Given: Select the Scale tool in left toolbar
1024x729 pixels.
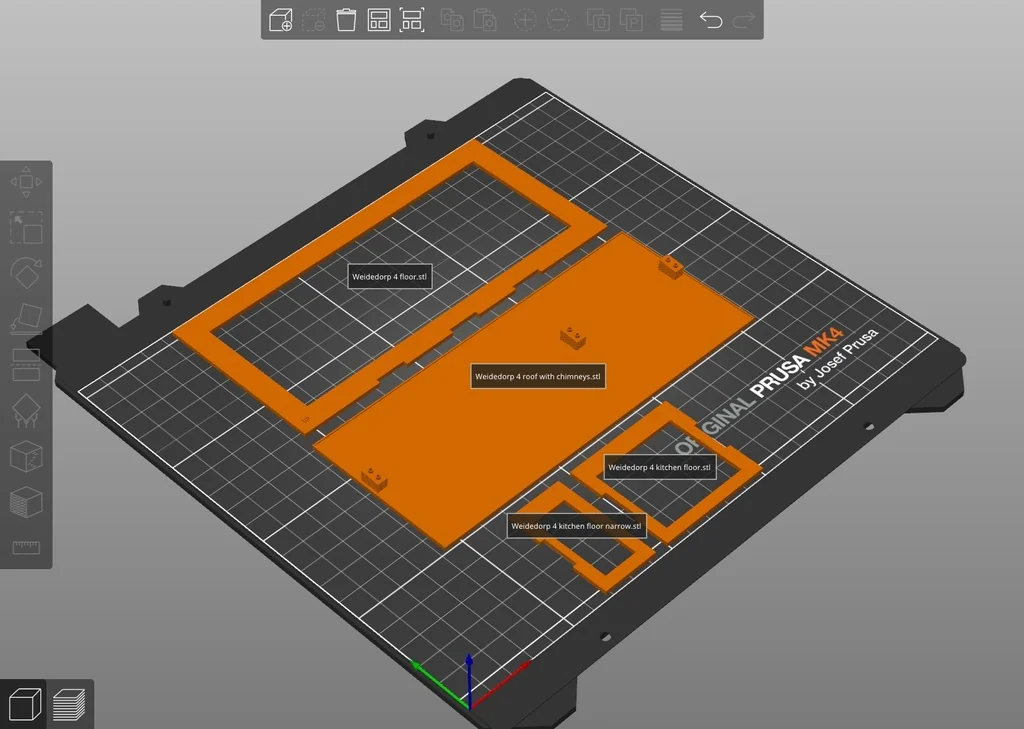Looking at the screenshot, I should (x=26, y=228).
